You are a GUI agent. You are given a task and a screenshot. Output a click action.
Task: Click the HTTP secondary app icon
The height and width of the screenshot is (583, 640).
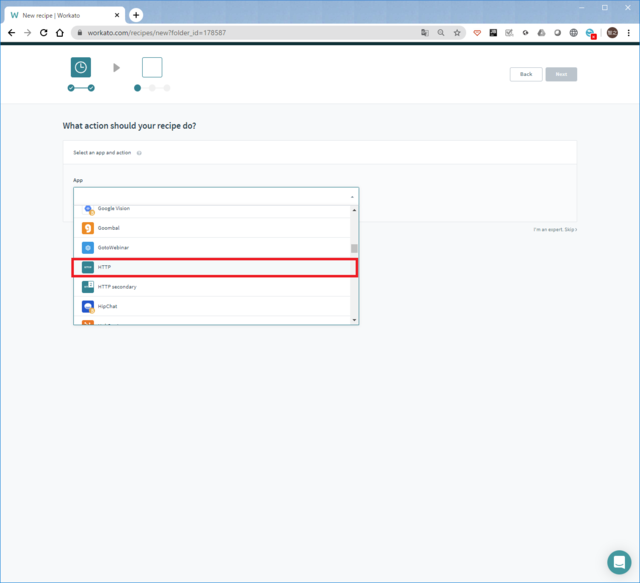[88, 287]
